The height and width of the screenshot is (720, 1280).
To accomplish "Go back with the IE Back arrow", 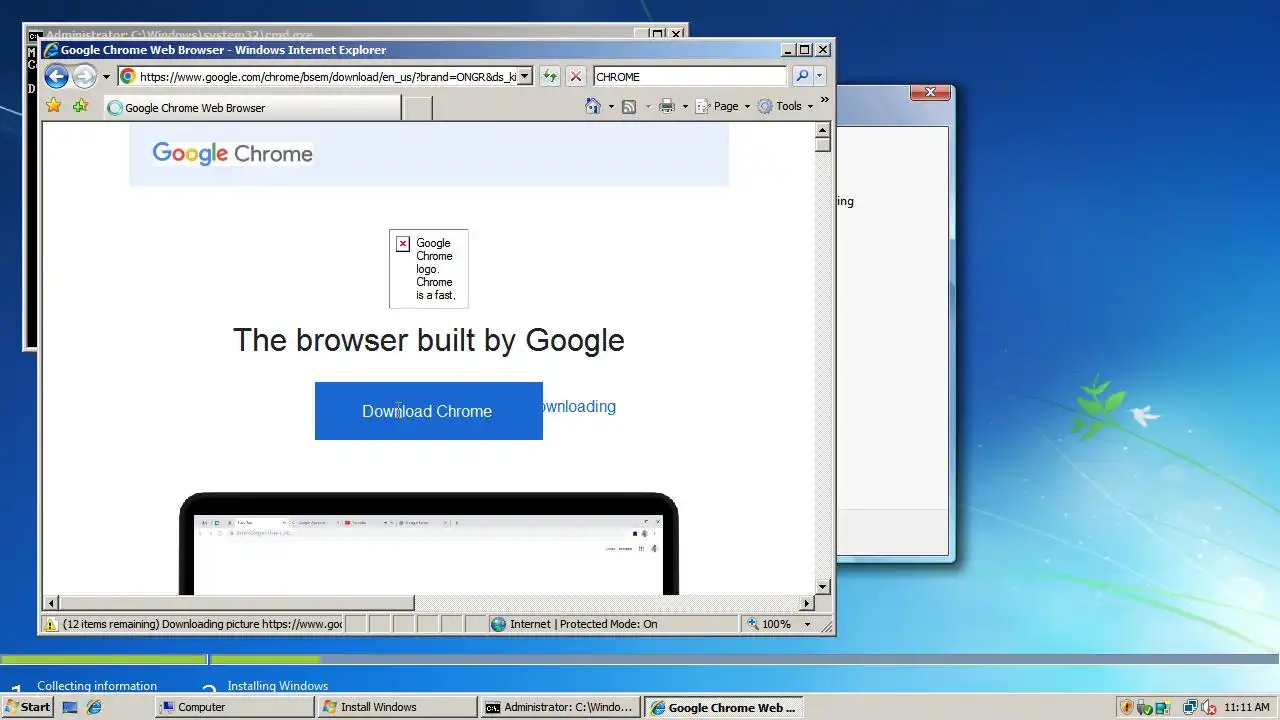I will pos(56,76).
